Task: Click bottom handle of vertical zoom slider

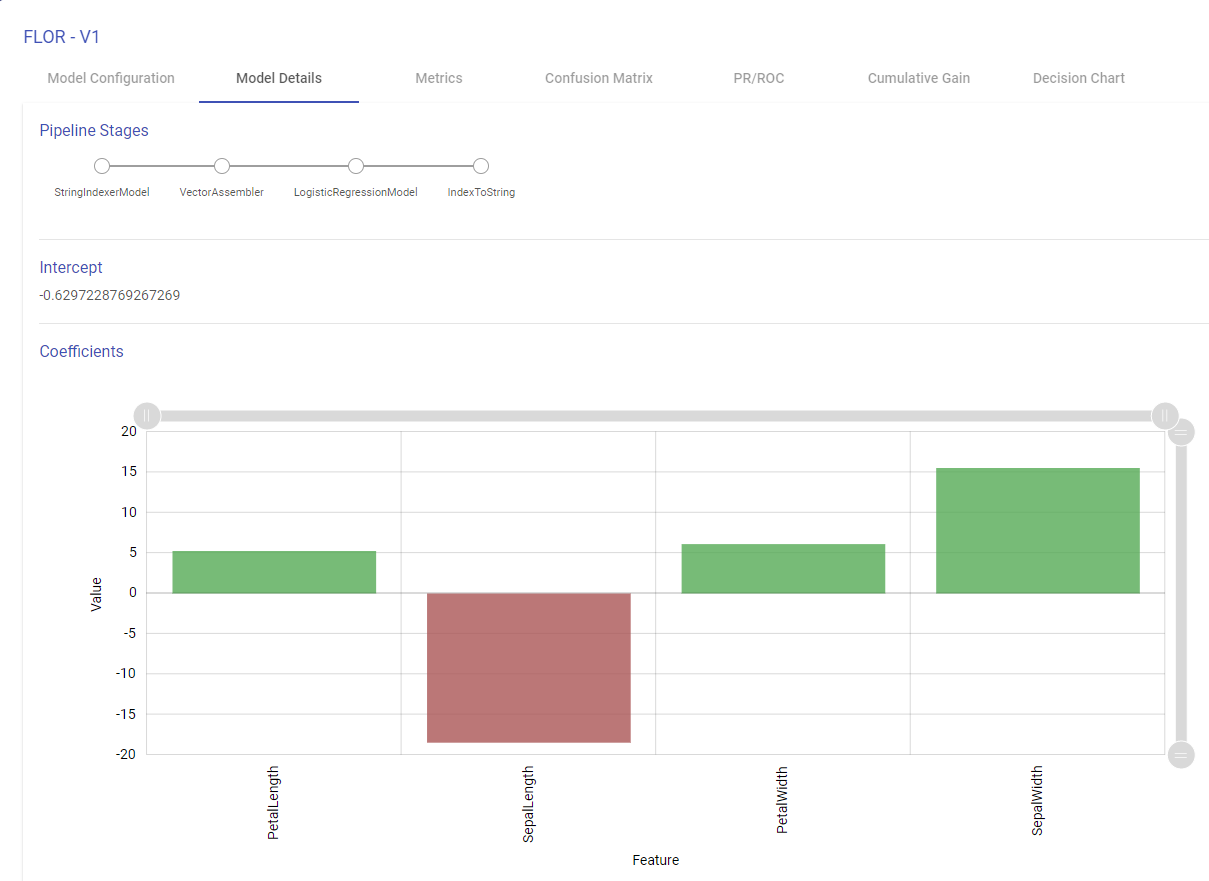Action: pyautogui.click(x=1181, y=754)
